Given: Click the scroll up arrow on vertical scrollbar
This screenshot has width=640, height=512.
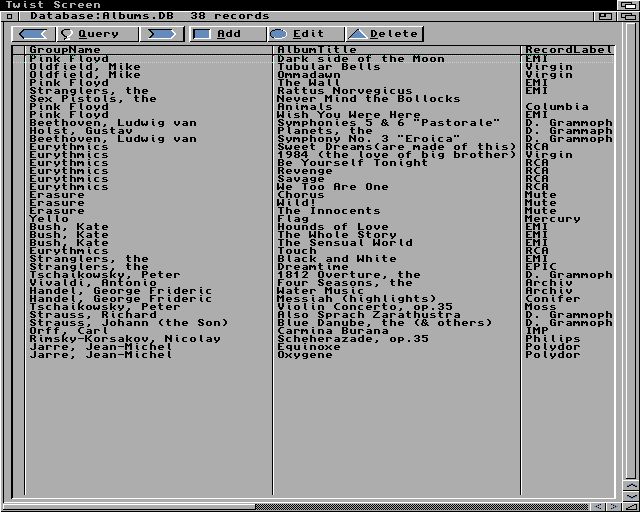Looking at the screenshot, I should [x=631, y=485].
